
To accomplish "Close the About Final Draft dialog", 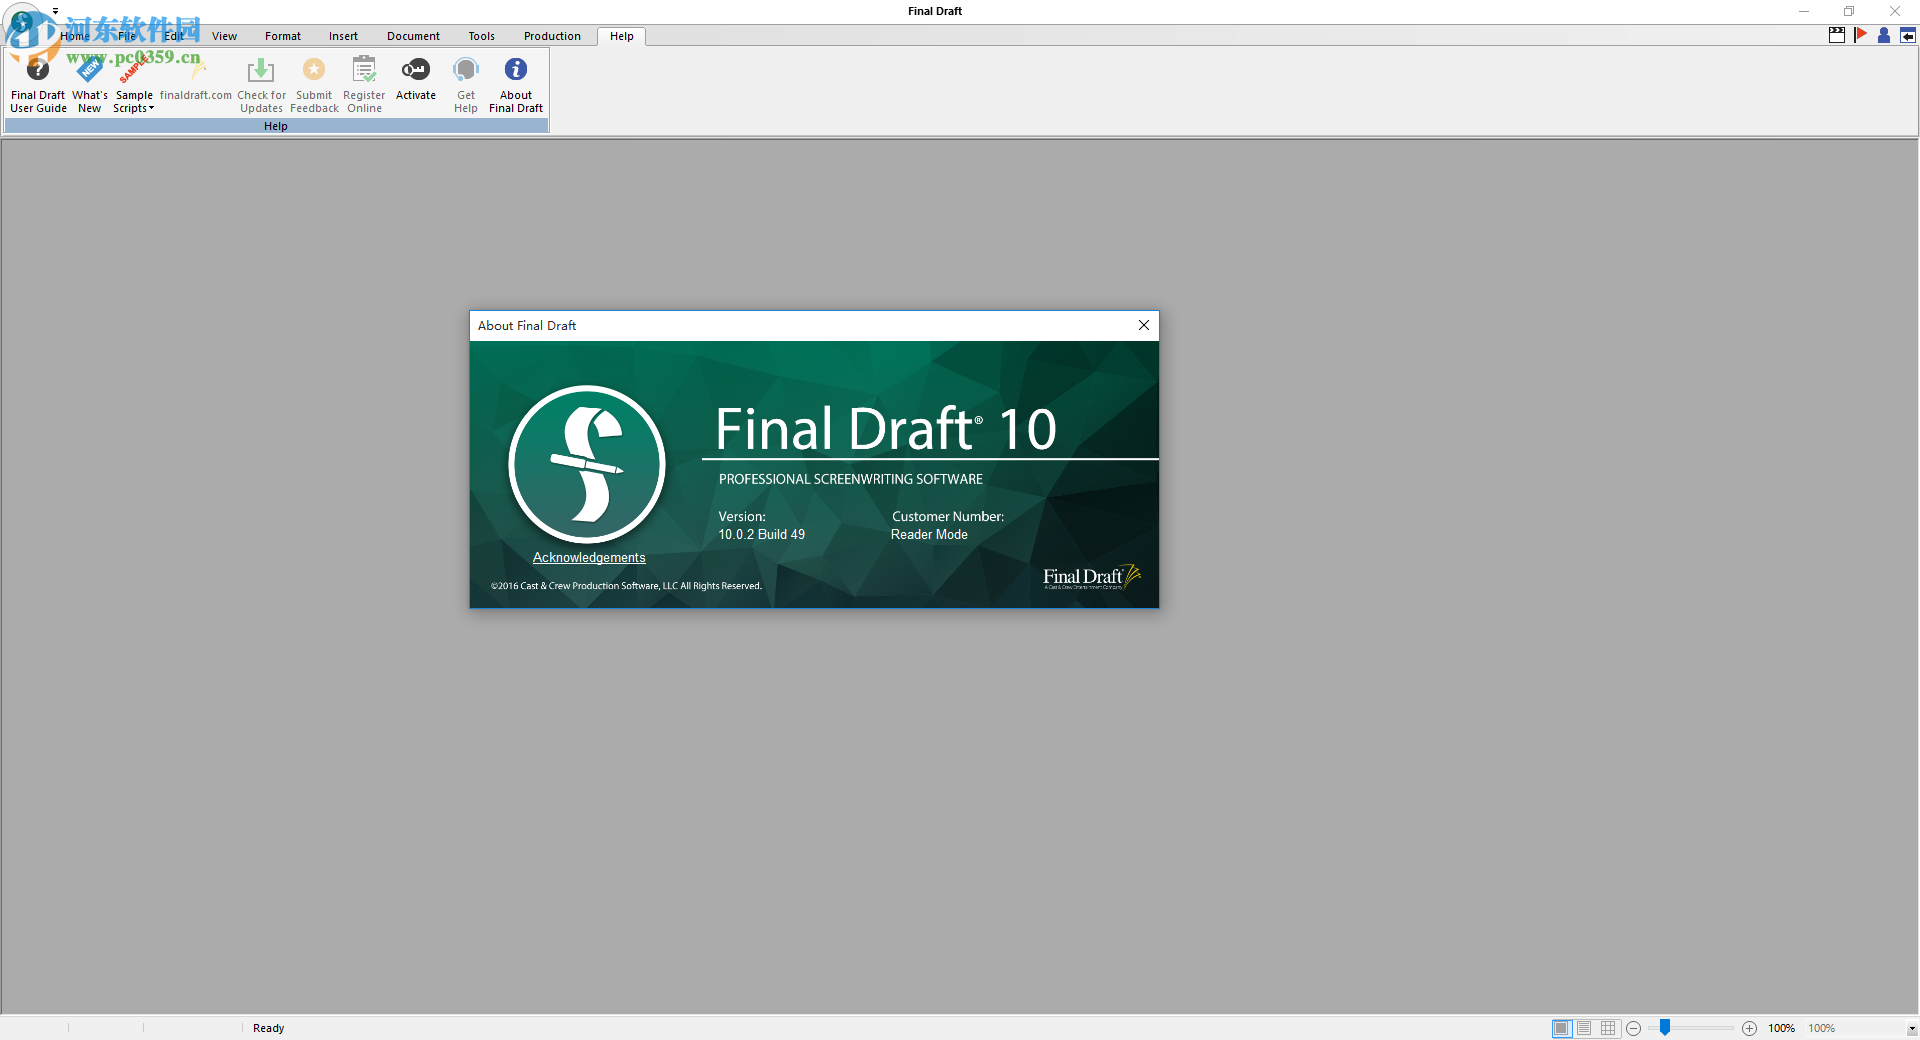I will click(1144, 325).
